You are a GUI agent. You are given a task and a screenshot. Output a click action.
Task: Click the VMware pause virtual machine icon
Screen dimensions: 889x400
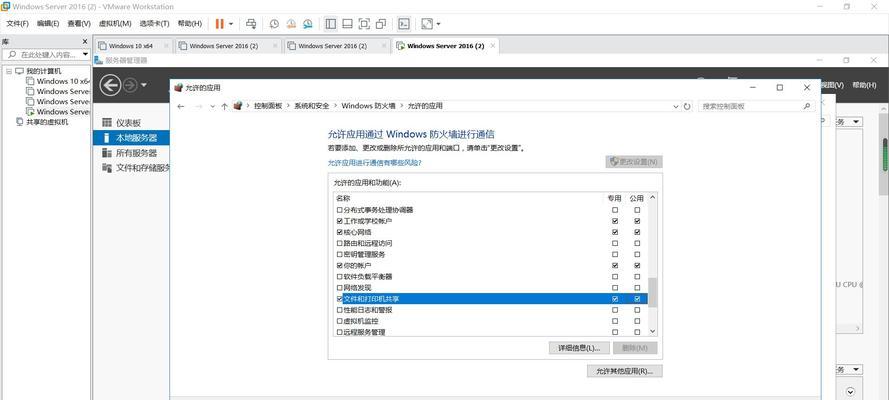[219, 24]
